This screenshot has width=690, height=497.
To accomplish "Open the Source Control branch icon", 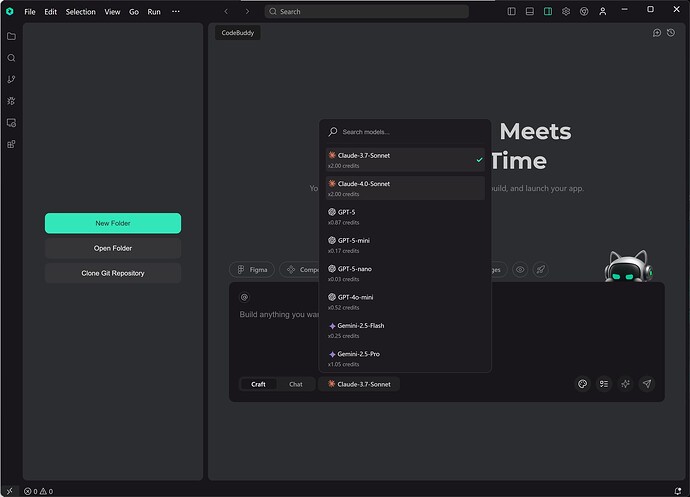I will point(11,80).
